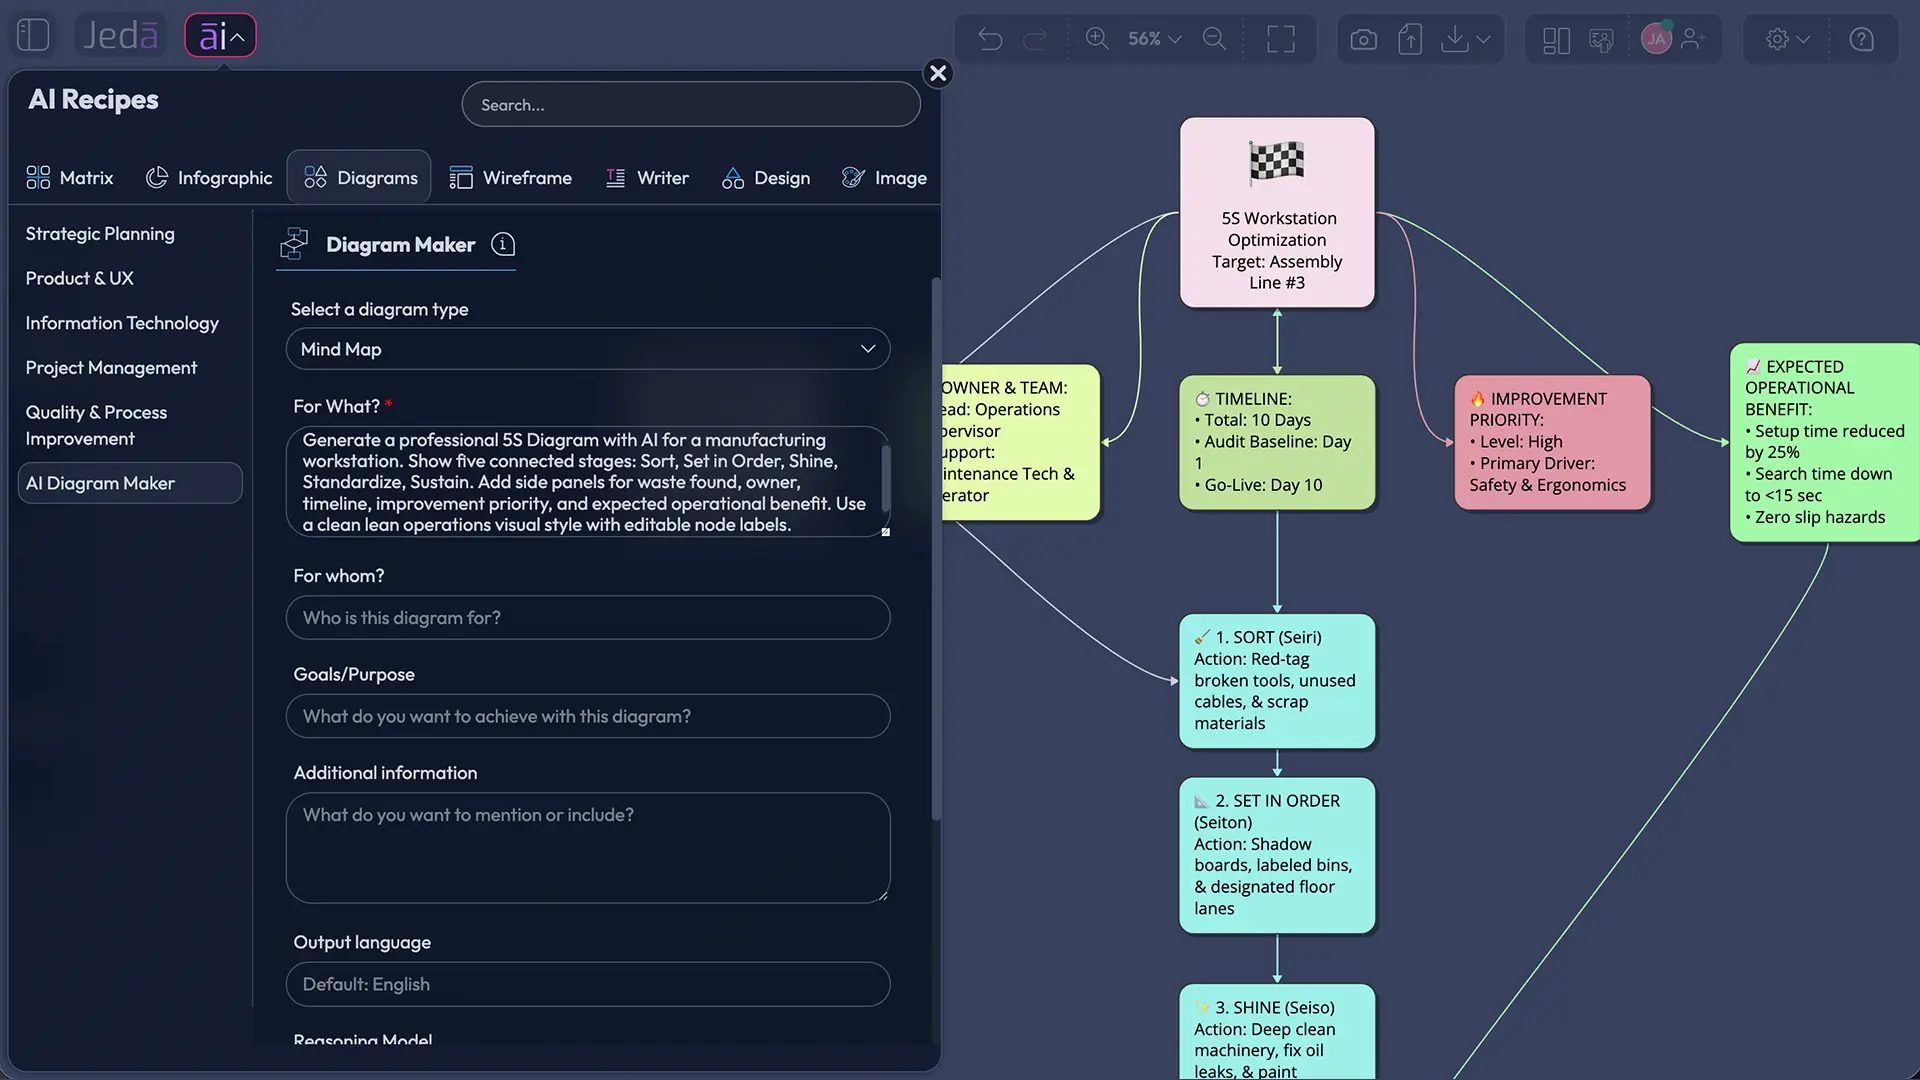
Task: Select the Diagrams tab
Action: [x=360, y=178]
